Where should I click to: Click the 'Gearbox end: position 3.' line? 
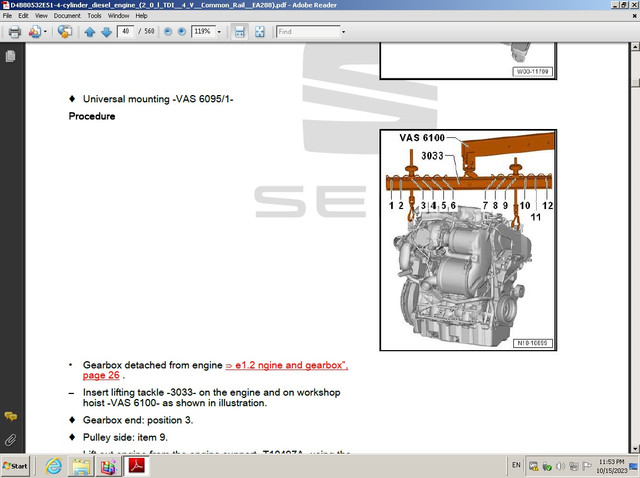coord(138,420)
